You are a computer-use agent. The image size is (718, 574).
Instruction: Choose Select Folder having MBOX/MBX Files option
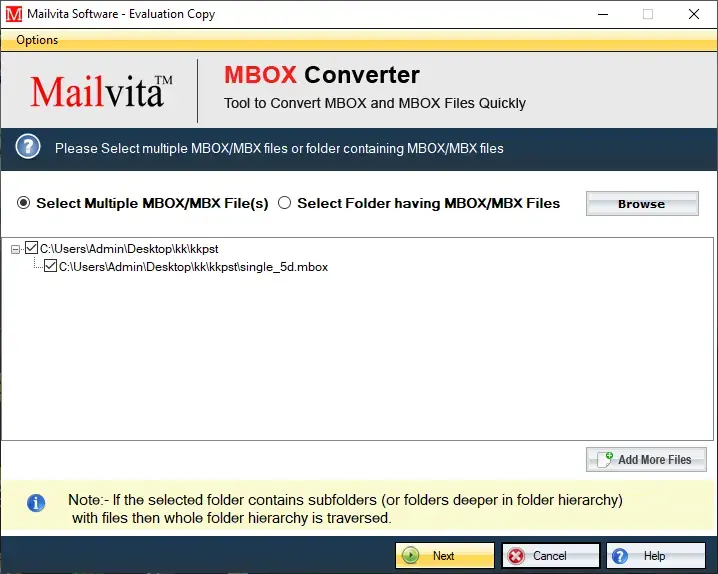[x=284, y=203]
